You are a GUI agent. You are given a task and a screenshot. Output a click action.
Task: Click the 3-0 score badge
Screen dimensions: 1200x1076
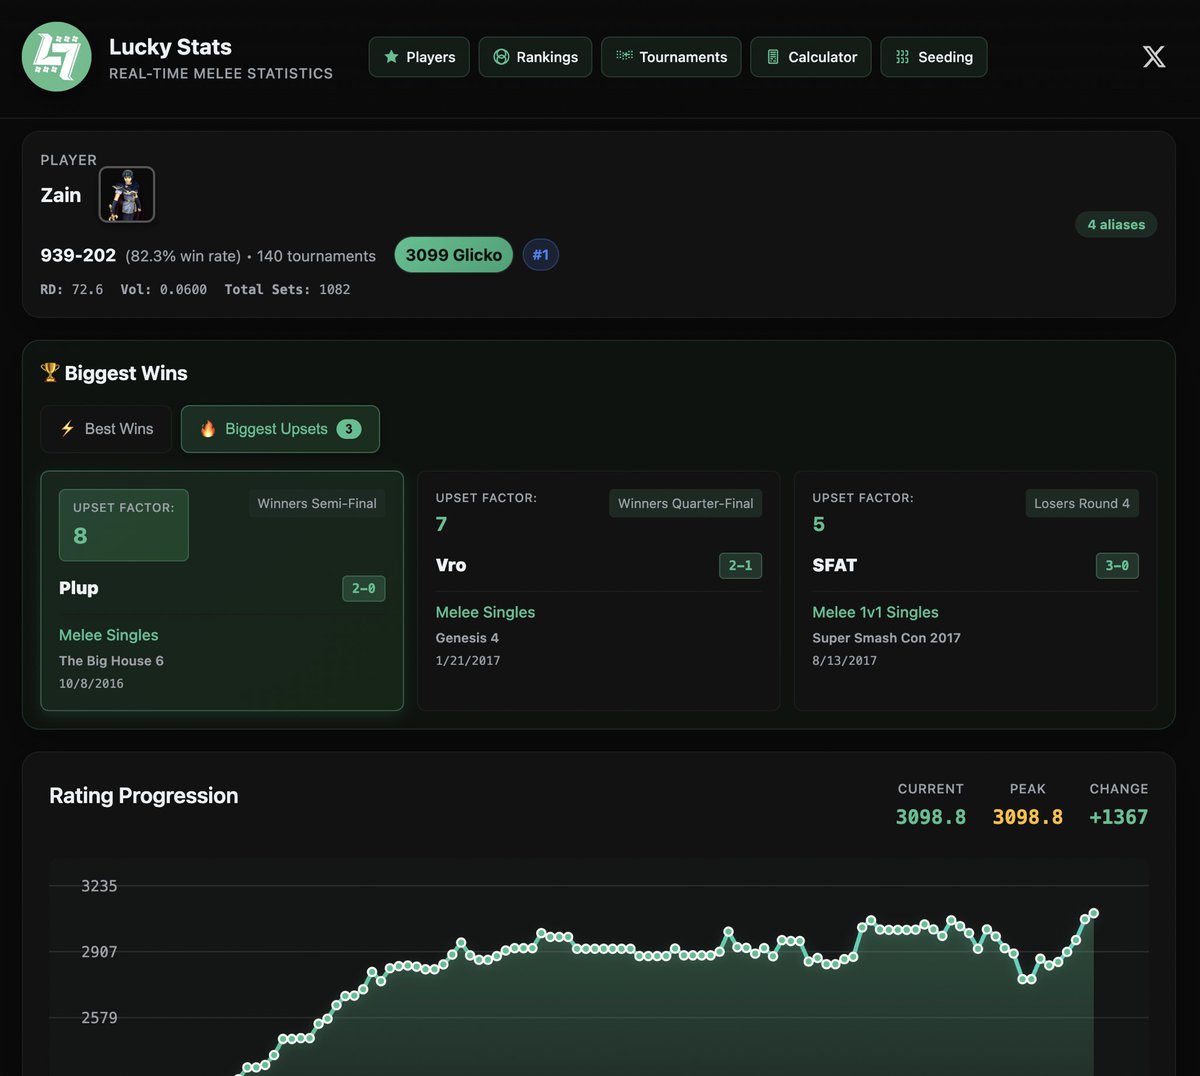pos(1117,565)
